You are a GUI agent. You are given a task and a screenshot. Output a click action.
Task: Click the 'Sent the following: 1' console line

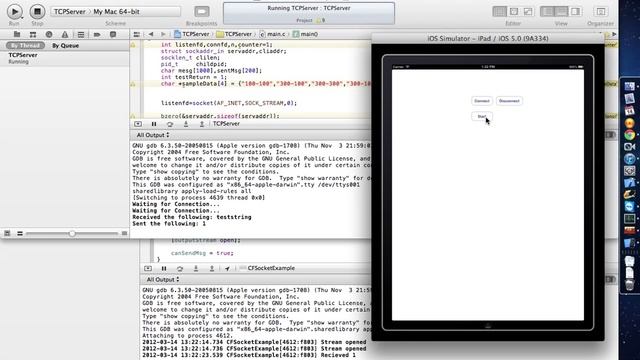(169, 224)
